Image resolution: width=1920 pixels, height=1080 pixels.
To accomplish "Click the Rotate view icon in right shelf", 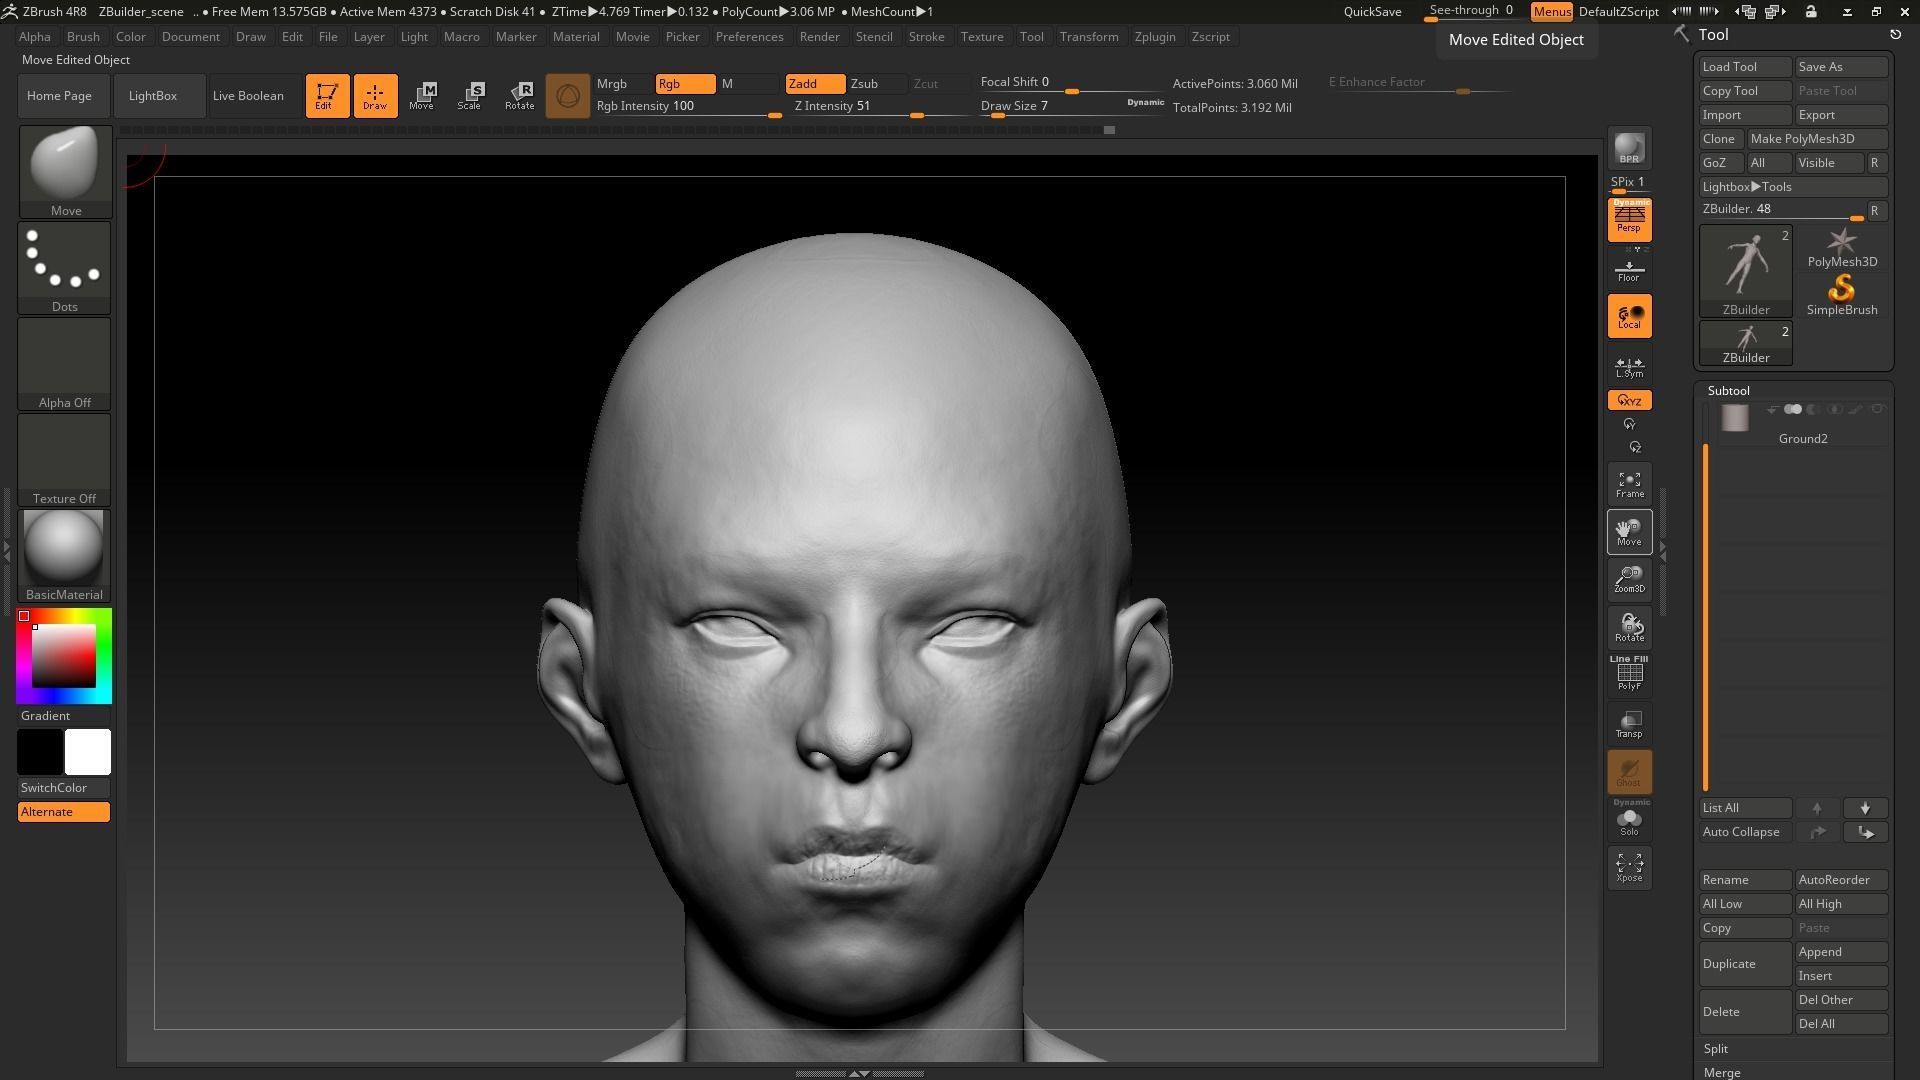I will point(1629,628).
